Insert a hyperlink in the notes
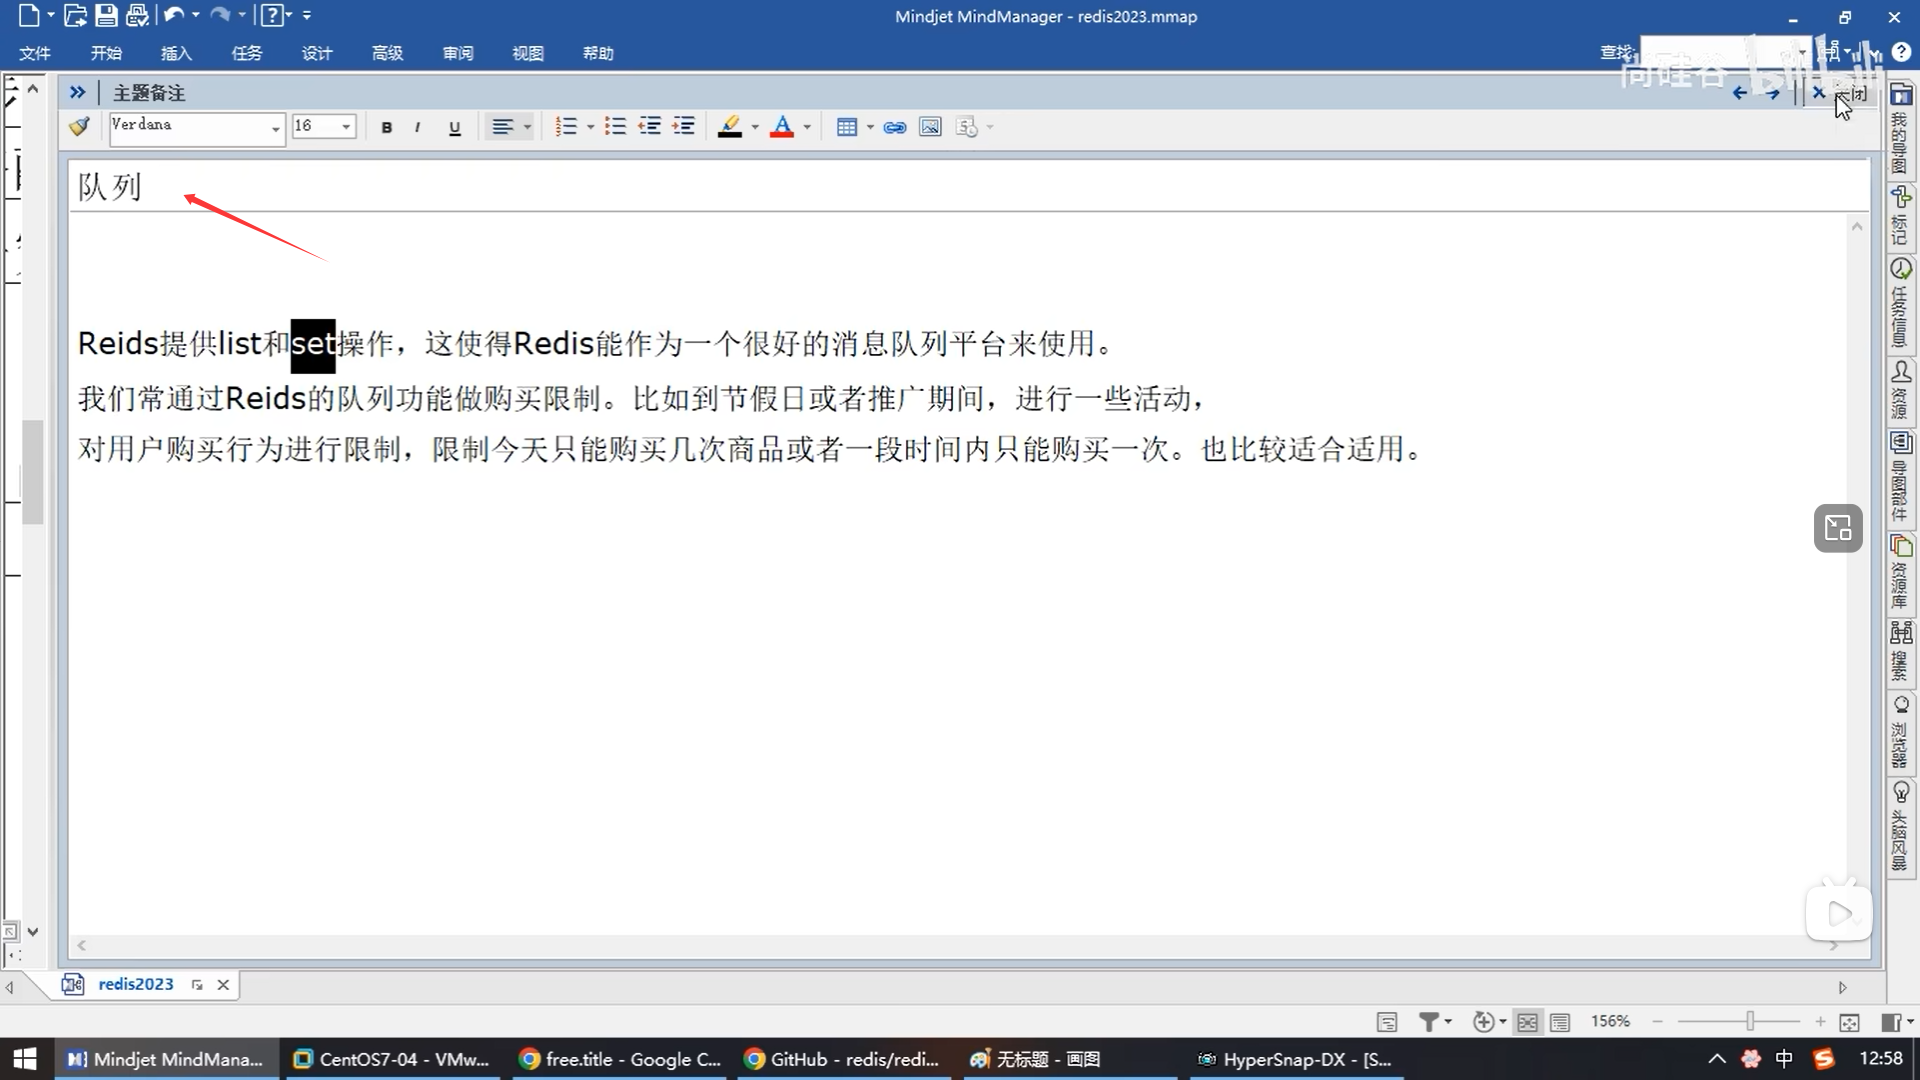The image size is (1920, 1080). click(895, 127)
